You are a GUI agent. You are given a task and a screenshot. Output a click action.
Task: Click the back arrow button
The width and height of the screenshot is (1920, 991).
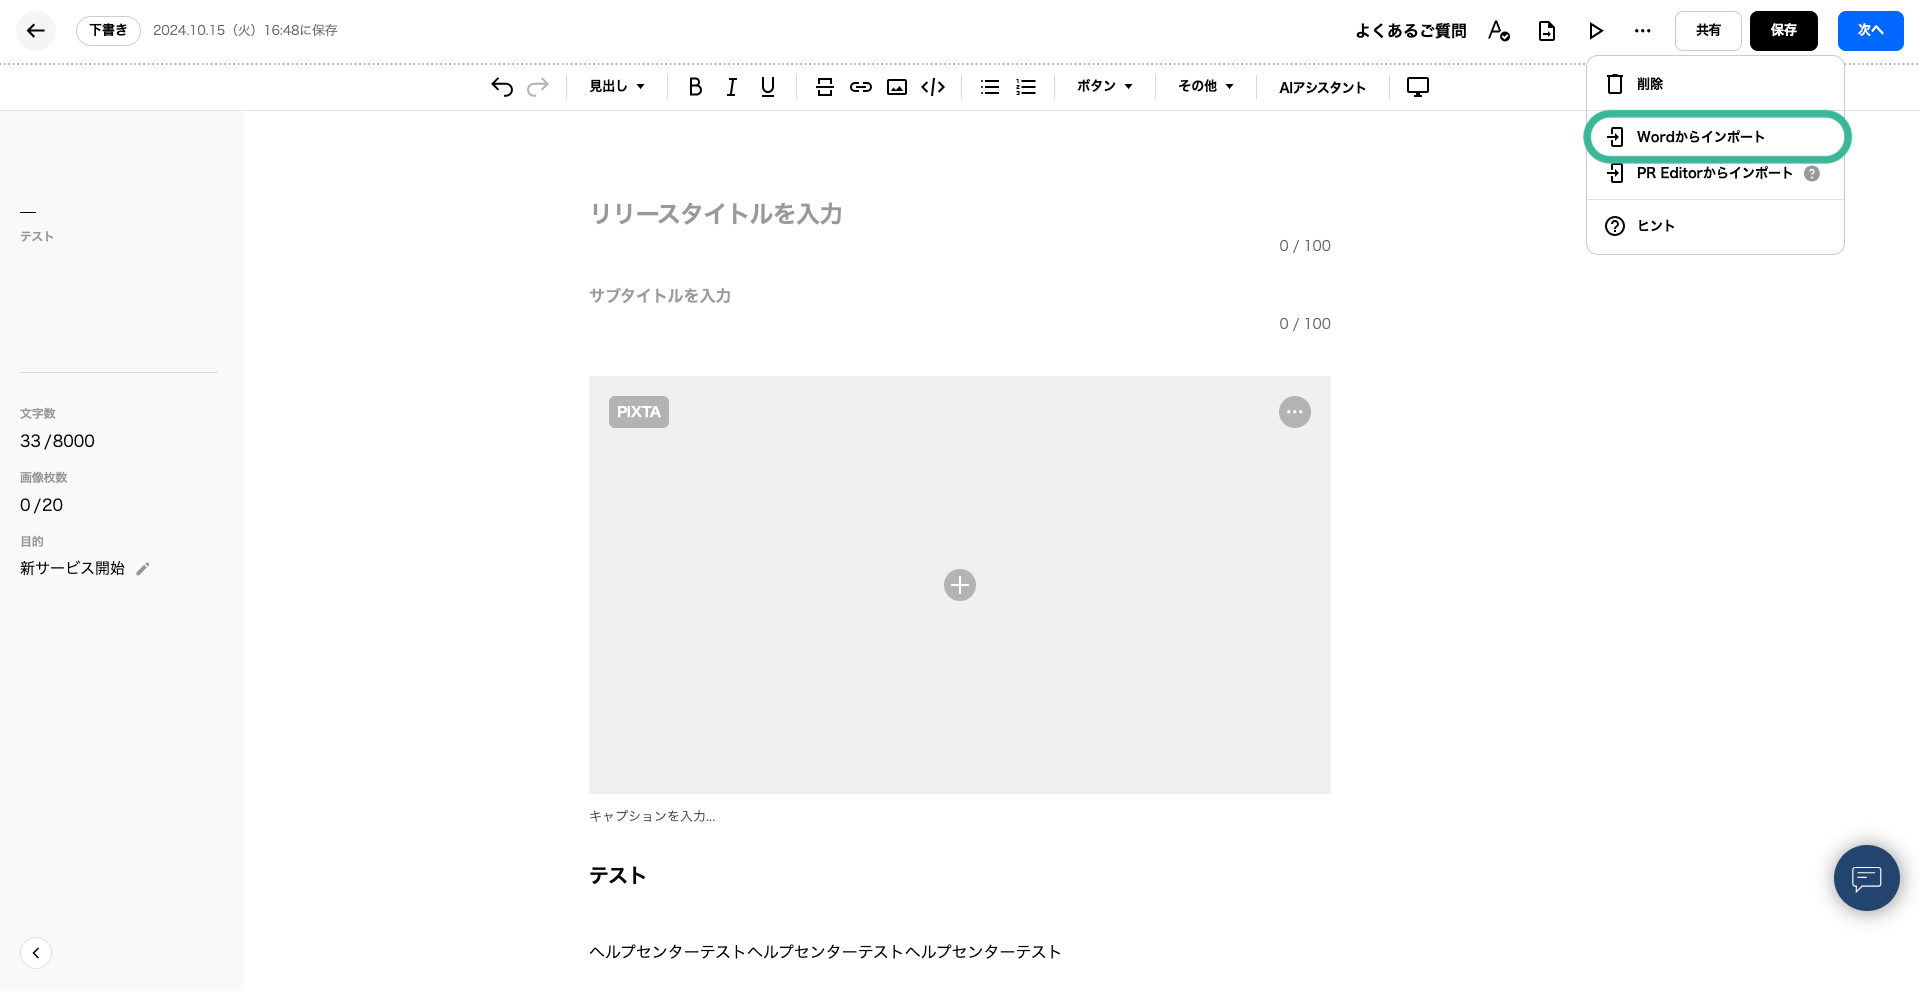tap(36, 31)
